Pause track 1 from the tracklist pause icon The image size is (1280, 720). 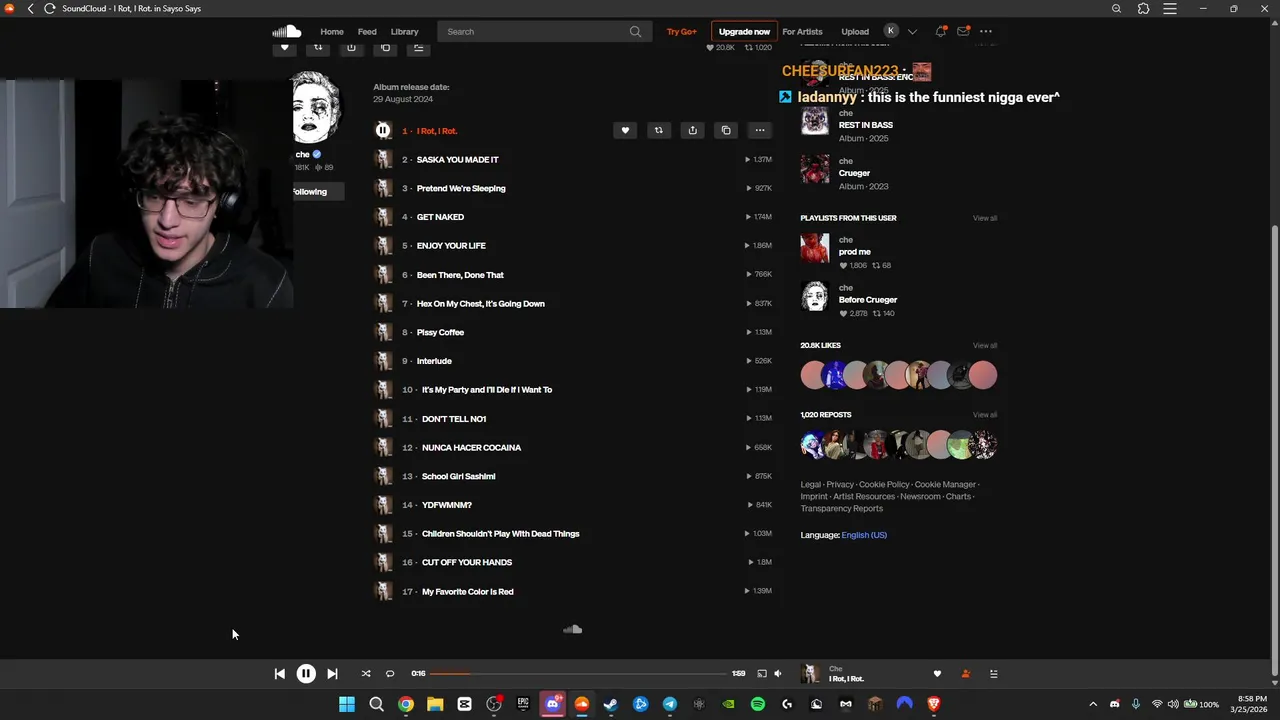point(382,130)
